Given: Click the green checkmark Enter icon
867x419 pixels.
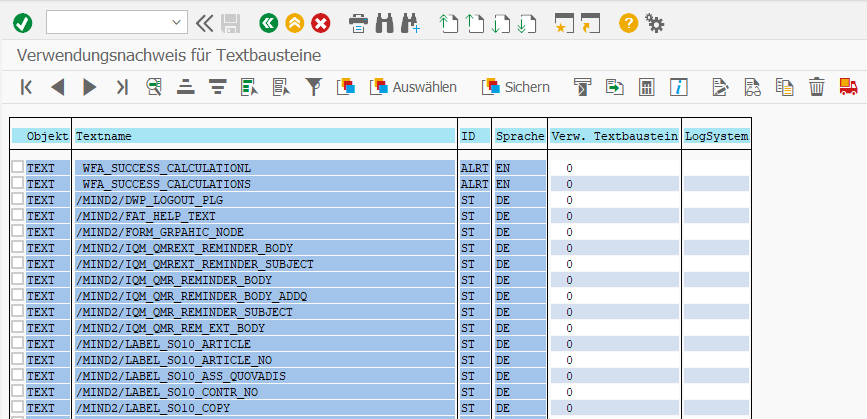Looking at the screenshot, I should click(23, 23).
